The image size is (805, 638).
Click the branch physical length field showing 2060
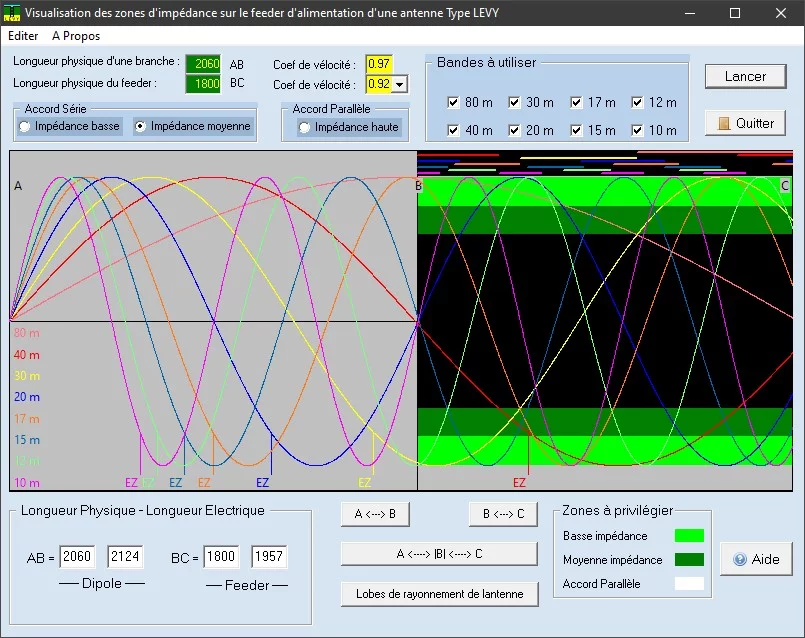[x=206, y=64]
